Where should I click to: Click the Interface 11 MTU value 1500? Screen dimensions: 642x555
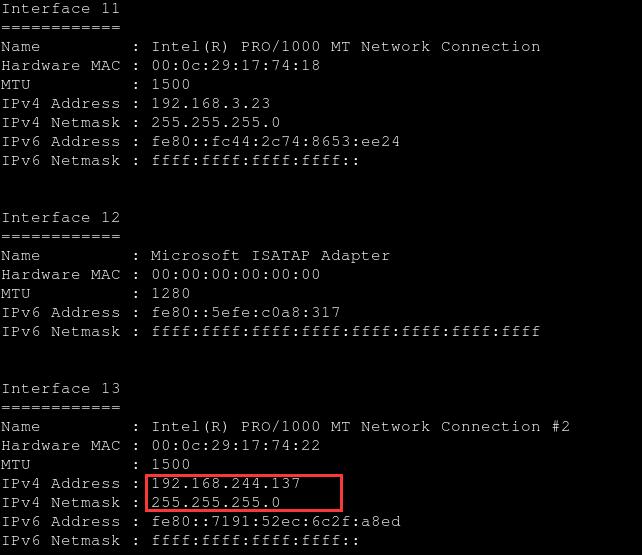(x=171, y=84)
